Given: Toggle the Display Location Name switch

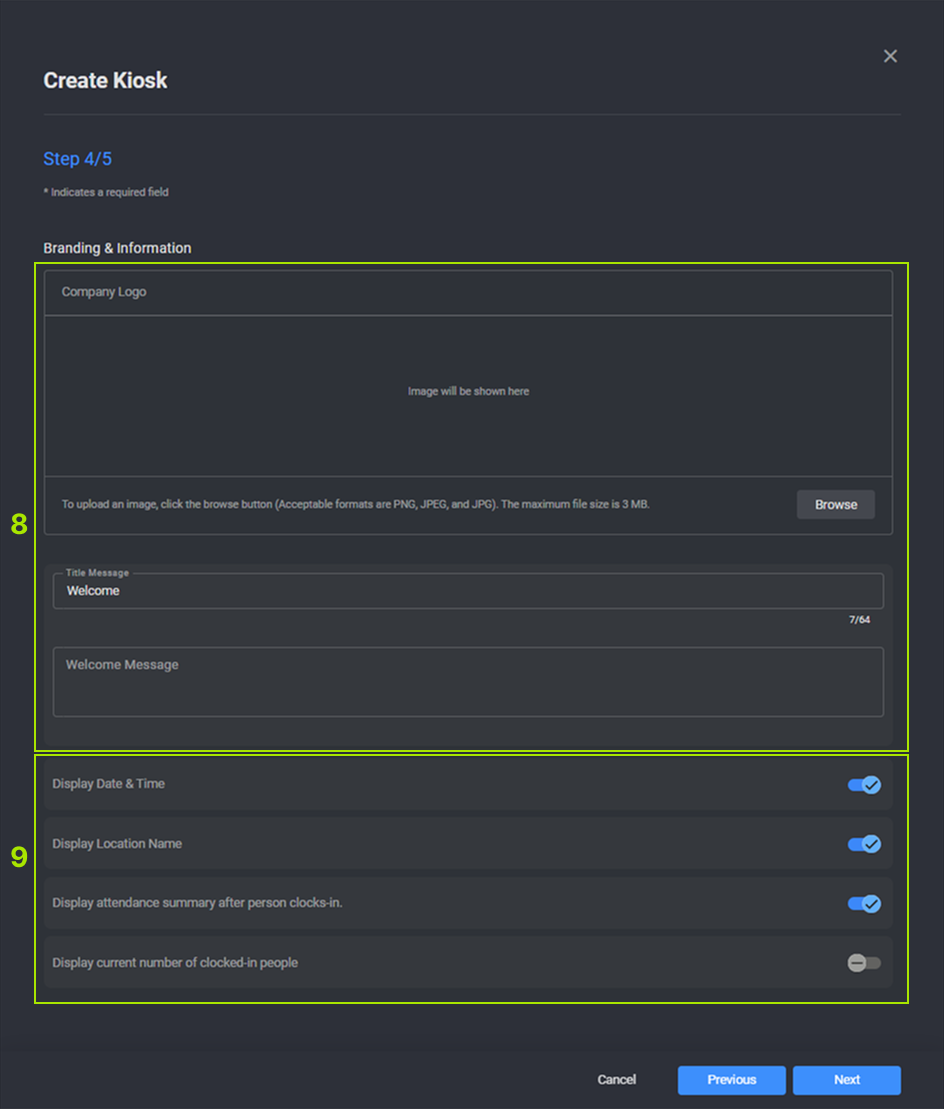Looking at the screenshot, I should click(864, 844).
